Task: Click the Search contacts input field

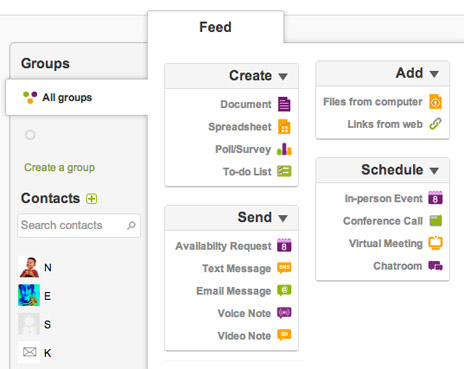Action: 79,225
